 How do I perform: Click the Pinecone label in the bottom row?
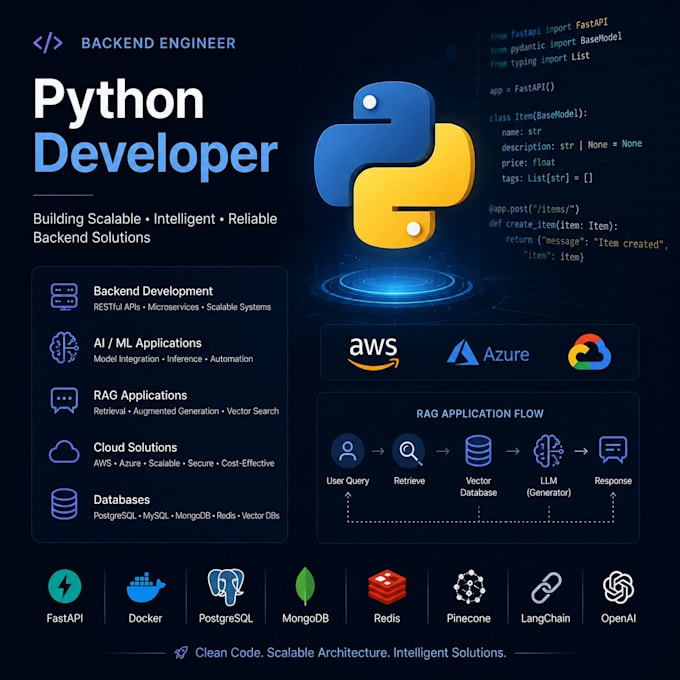(x=469, y=618)
